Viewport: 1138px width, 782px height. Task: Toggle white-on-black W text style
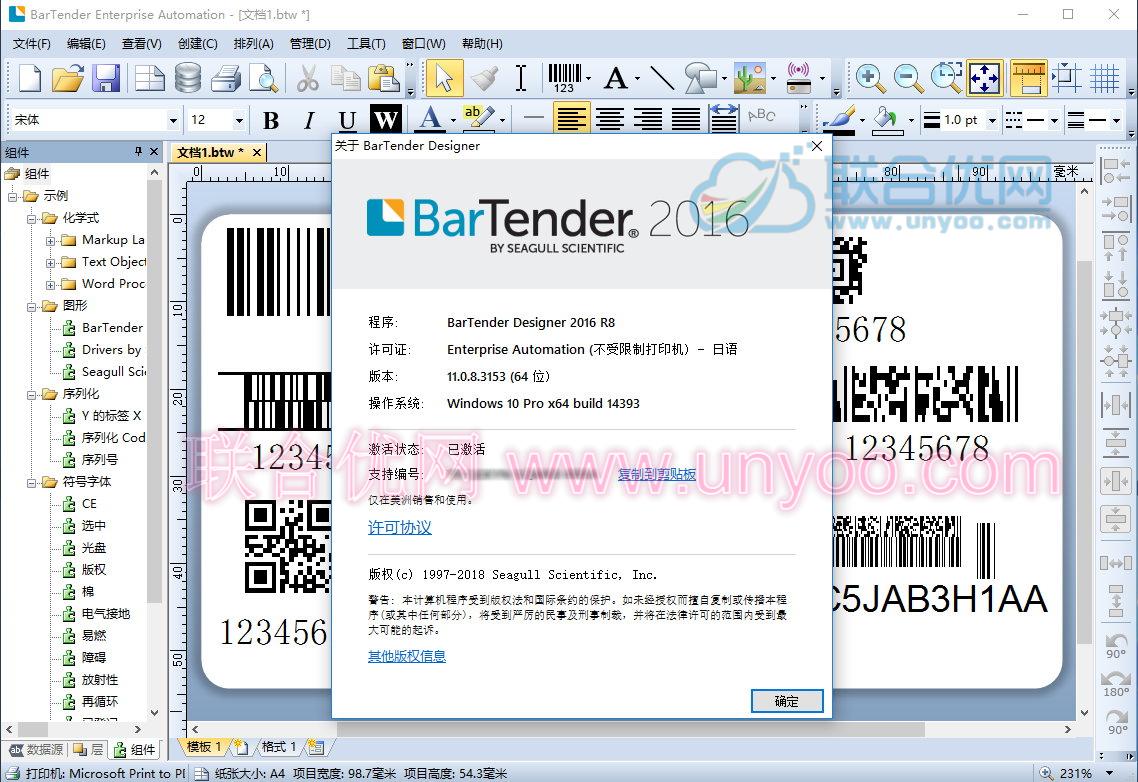click(385, 119)
